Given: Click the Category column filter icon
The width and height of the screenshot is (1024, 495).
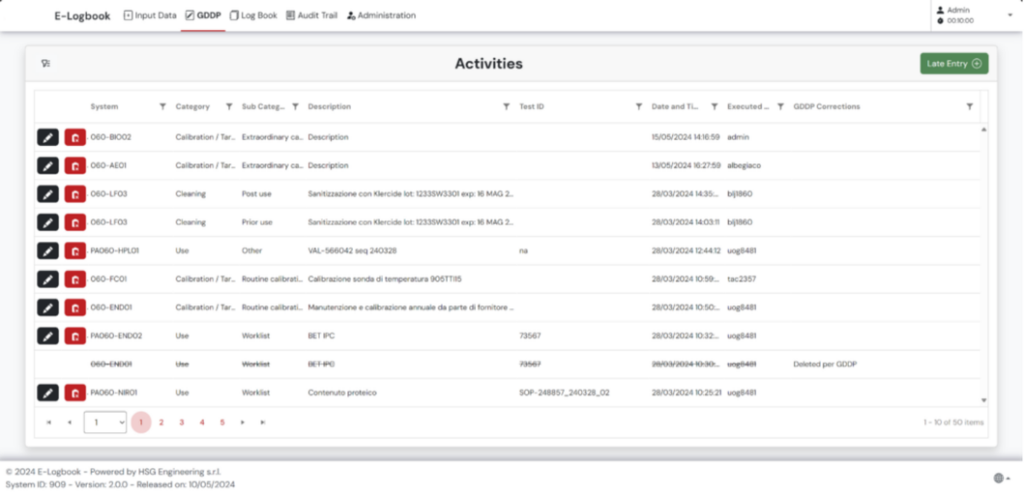Looking at the screenshot, I should [229, 106].
